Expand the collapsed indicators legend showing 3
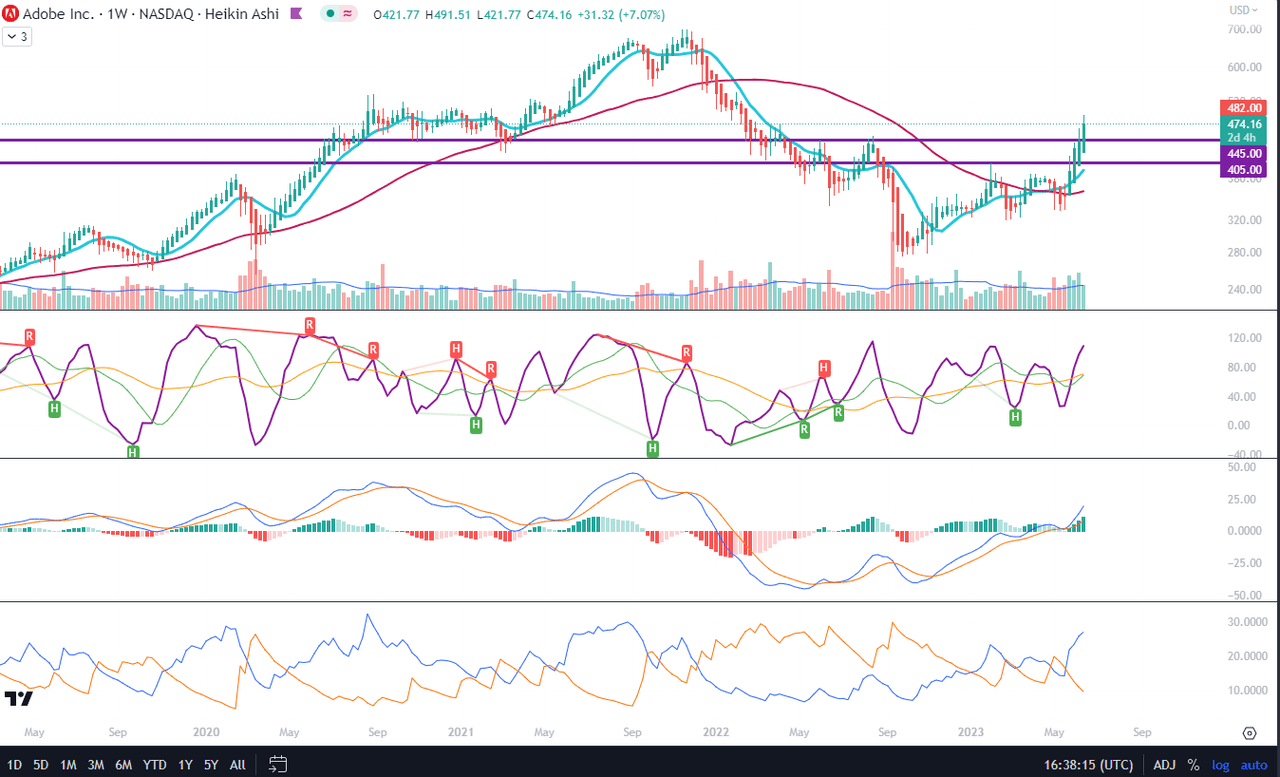Image resolution: width=1280 pixels, height=777 pixels. pyautogui.click(x=17, y=36)
